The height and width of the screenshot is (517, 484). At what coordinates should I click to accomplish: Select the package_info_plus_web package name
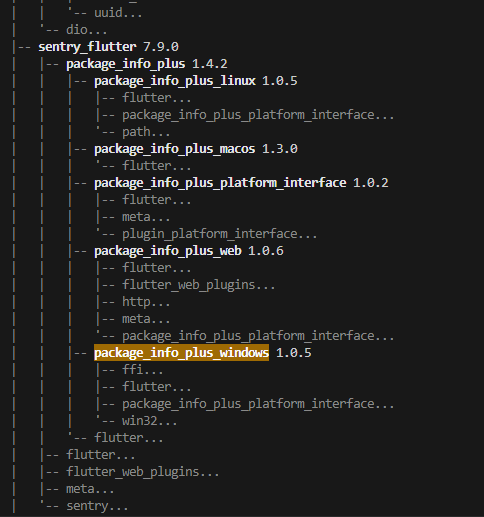pos(168,251)
